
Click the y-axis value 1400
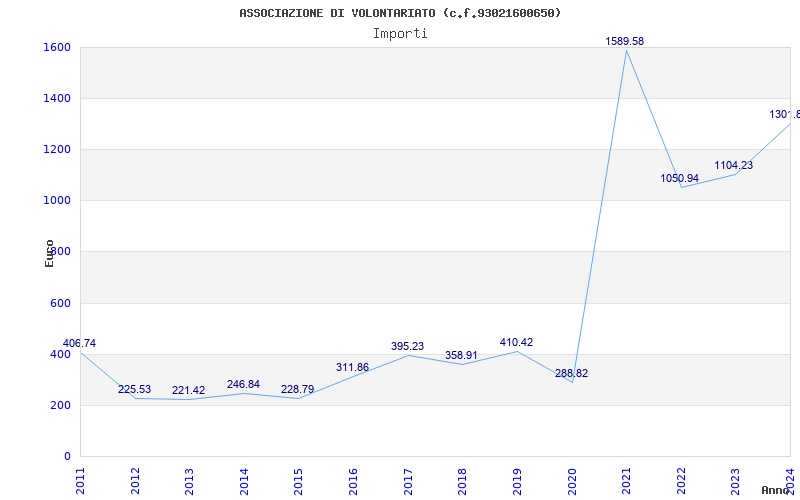coord(57,98)
